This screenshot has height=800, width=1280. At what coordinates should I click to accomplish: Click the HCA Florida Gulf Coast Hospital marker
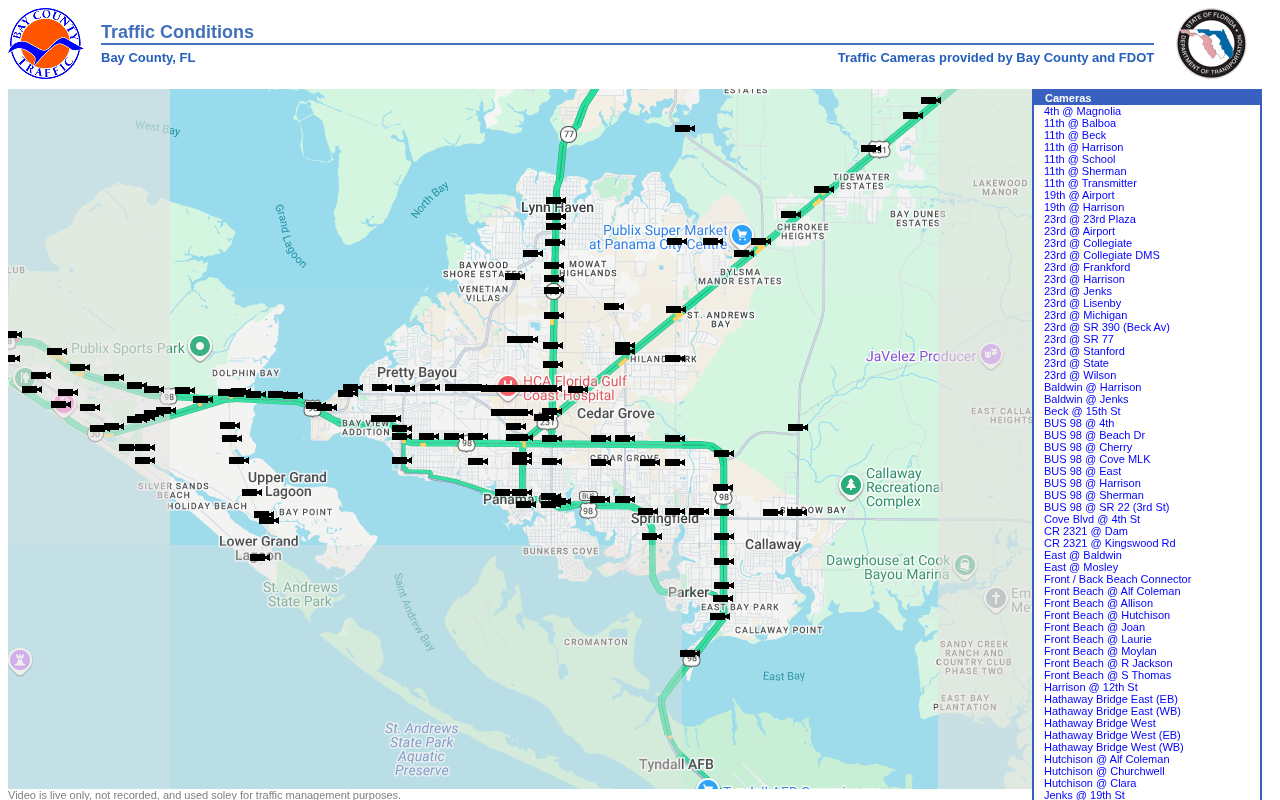[508, 386]
